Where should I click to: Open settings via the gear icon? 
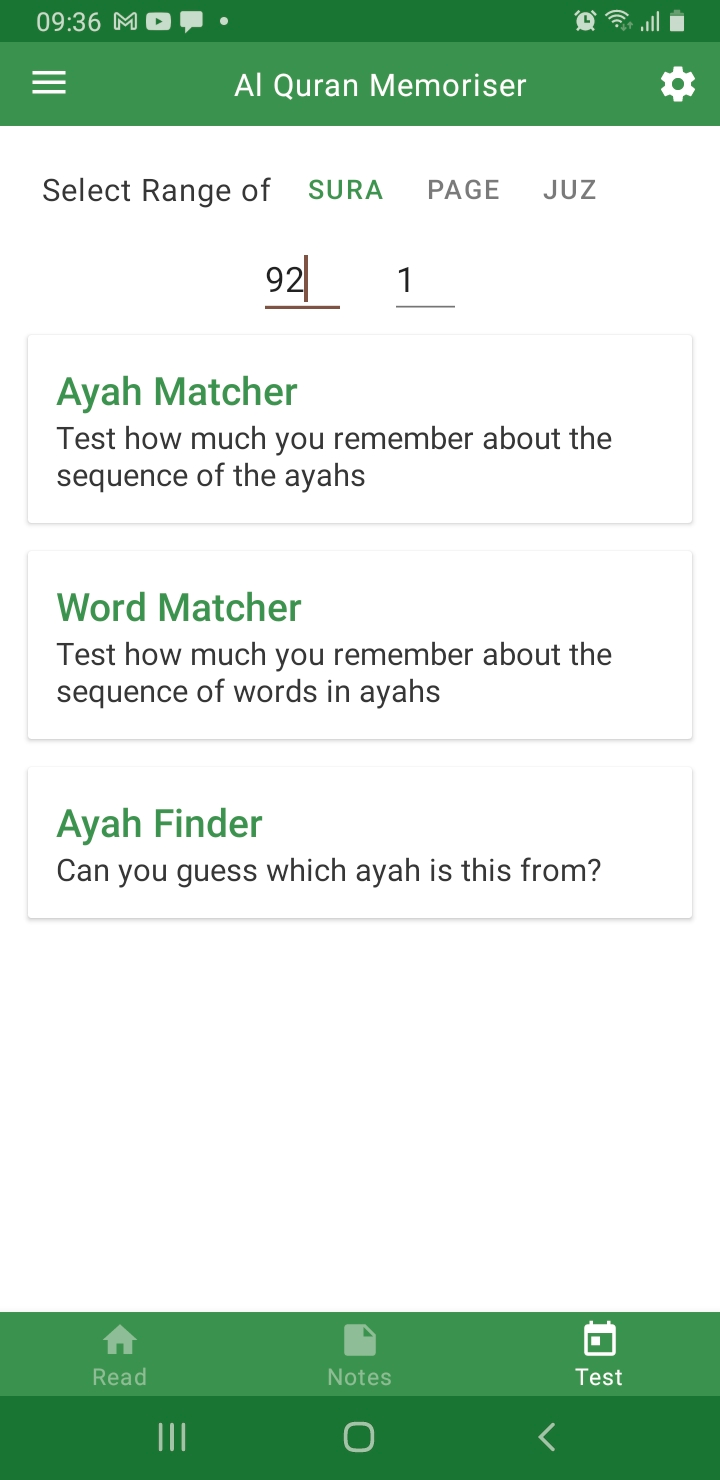point(678,85)
